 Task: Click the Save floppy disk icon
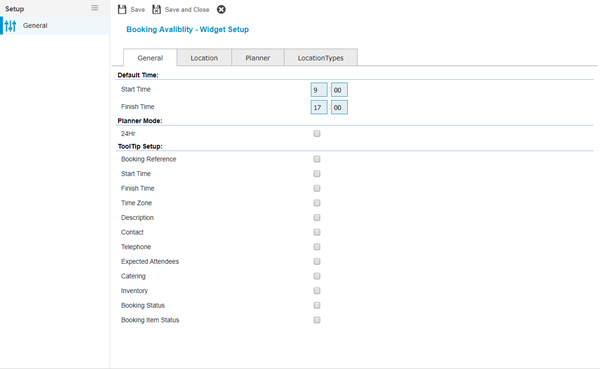point(122,10)
